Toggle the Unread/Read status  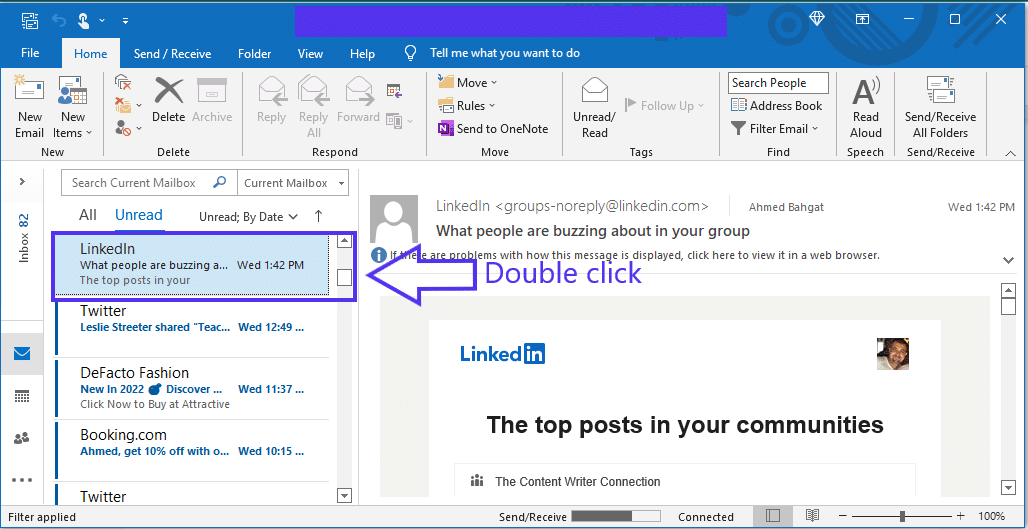[x=595, y=108]
